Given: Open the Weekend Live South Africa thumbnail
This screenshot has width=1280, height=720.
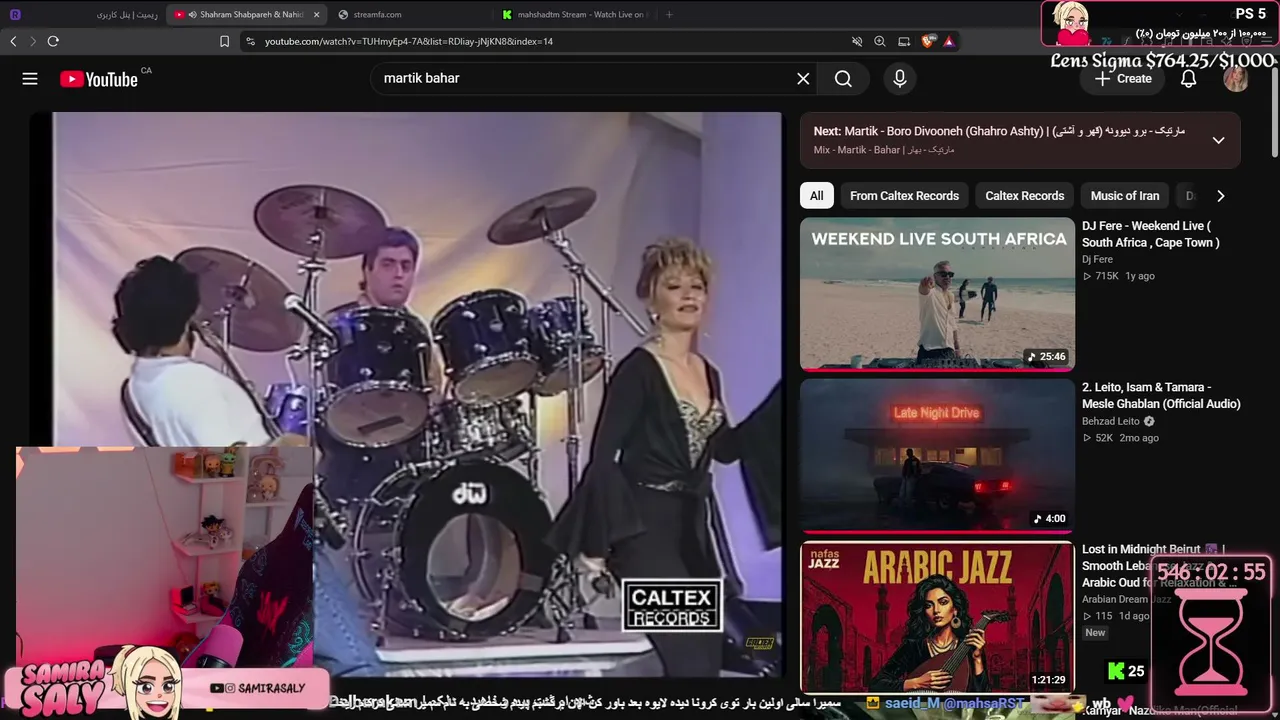Looking at the screenshot, I should (x=937, y=294).
